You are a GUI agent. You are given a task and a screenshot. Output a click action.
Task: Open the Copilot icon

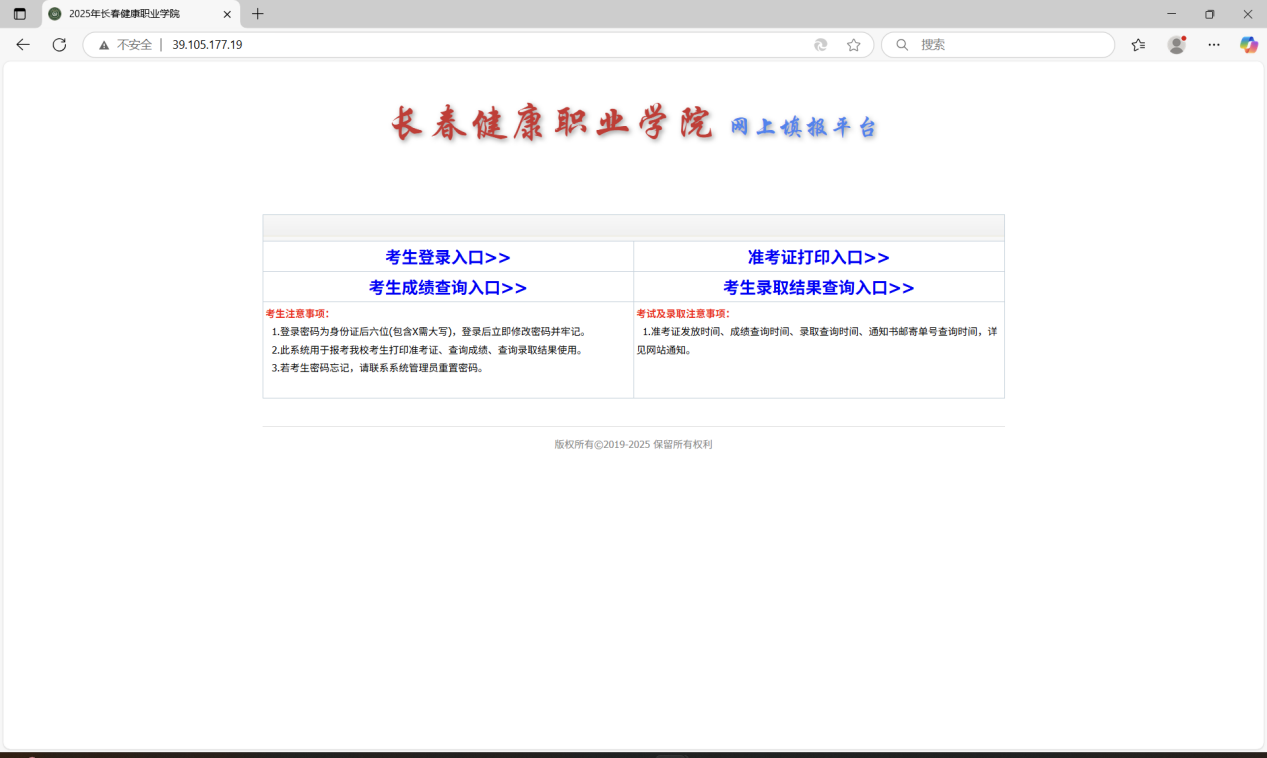(1249, 45)
